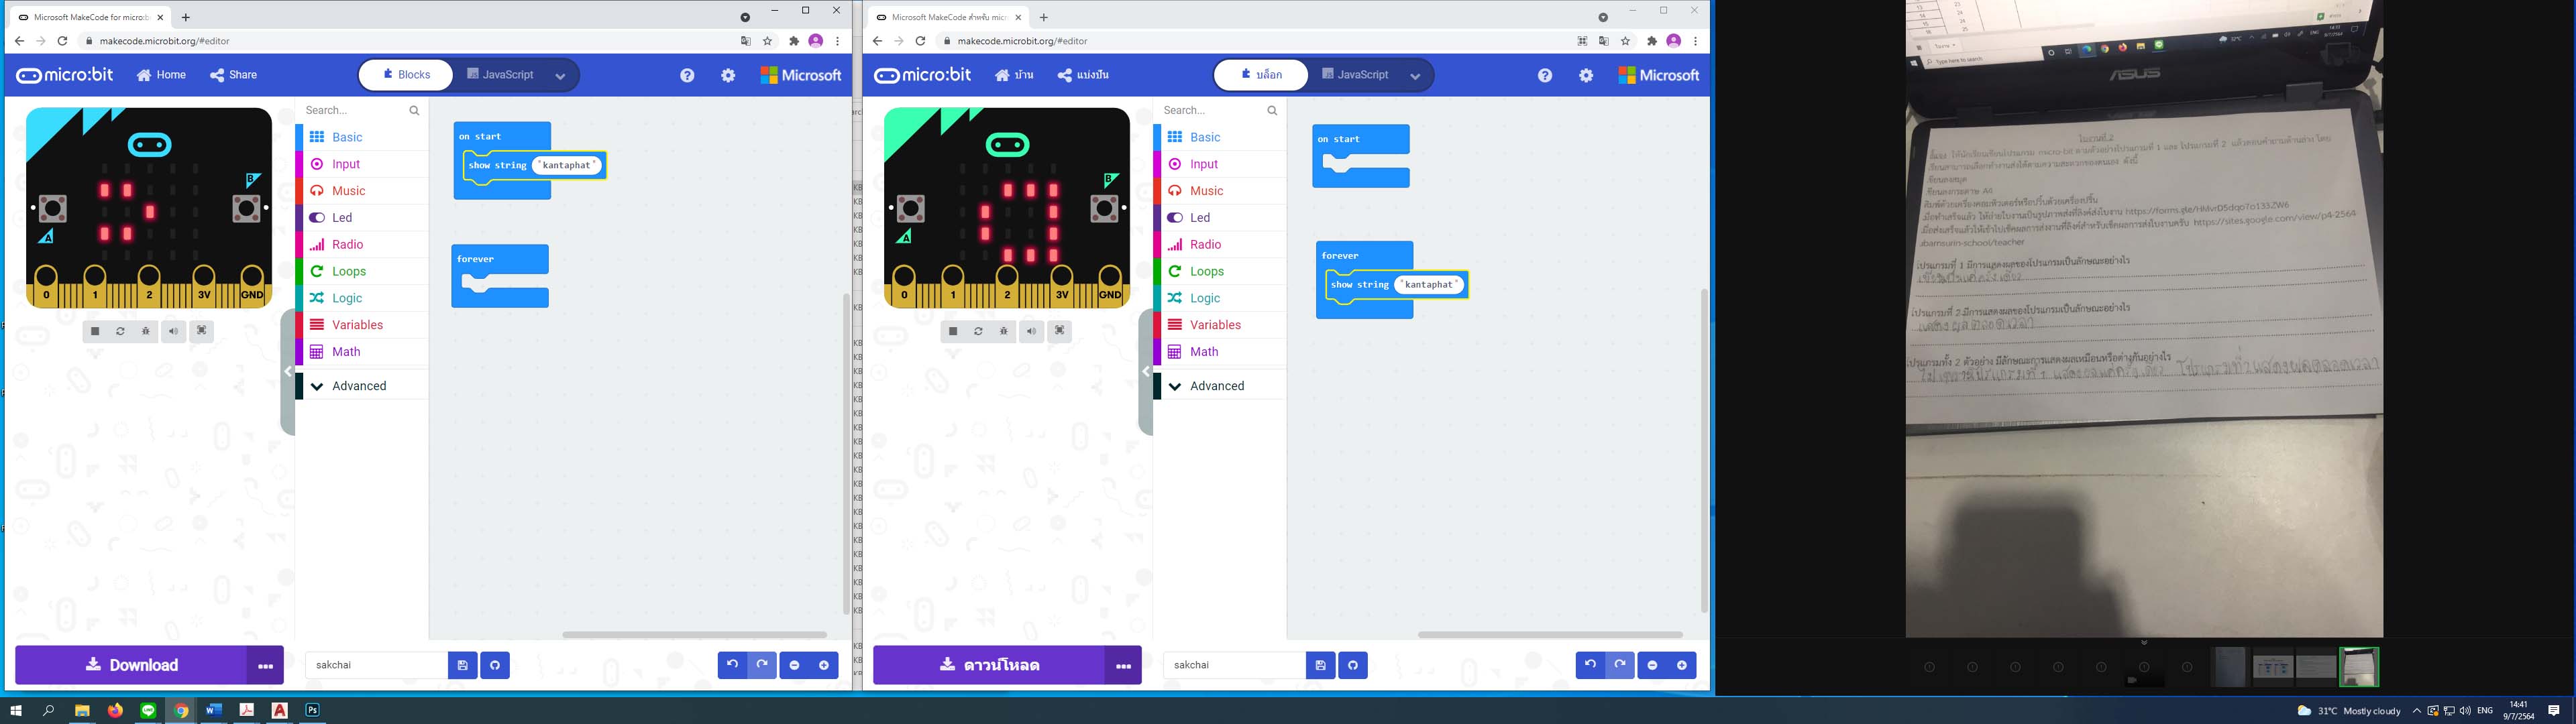Restart the simulator in the right Thai editor
Viewport: 2576px width, 724px height.
(978, 331)
